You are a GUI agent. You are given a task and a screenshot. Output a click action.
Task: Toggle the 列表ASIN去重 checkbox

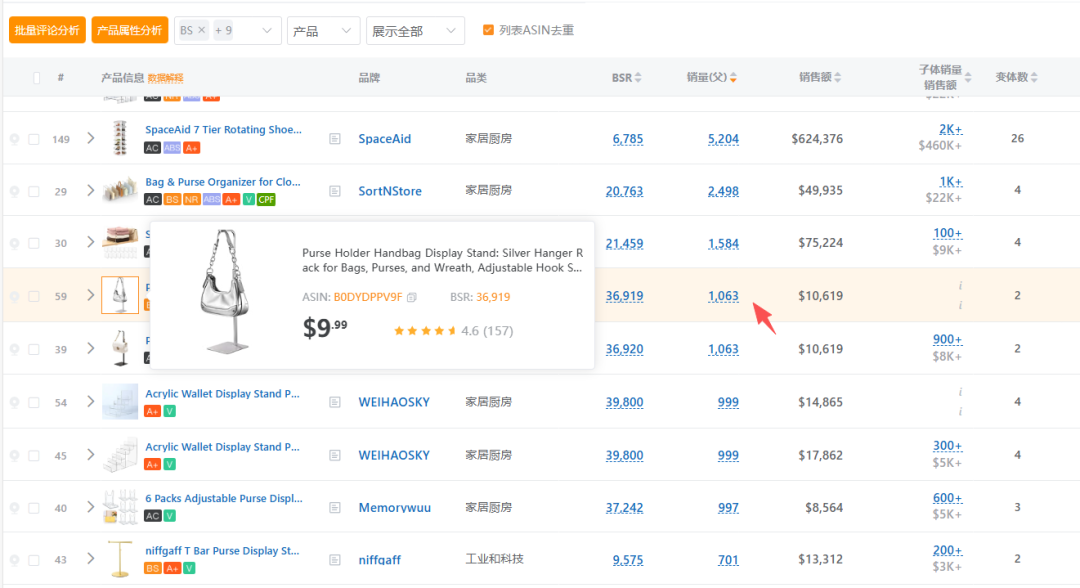[488, 30]
